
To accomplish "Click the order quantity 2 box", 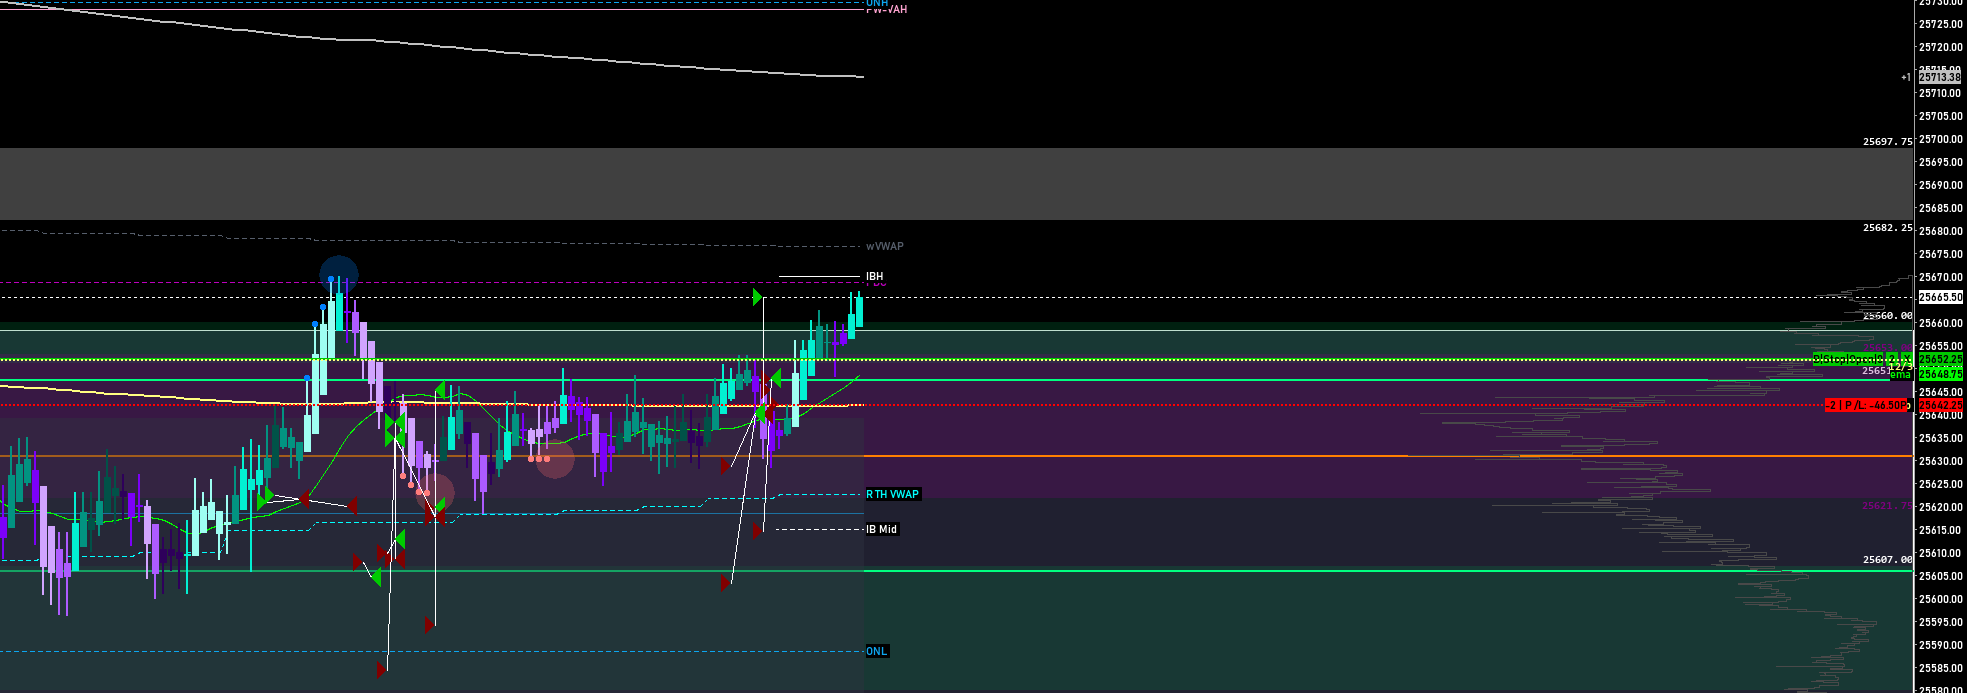I will click(1892, 359).
